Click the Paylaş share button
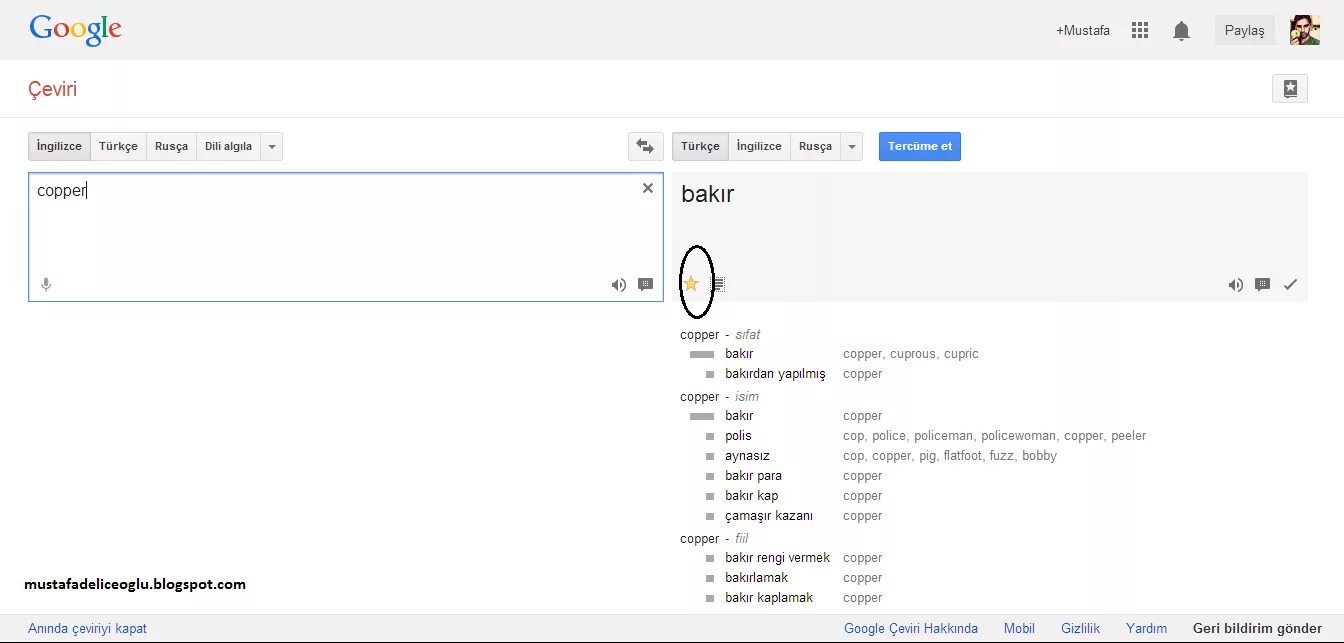Screen dimensions: 1344x643 1245,30
